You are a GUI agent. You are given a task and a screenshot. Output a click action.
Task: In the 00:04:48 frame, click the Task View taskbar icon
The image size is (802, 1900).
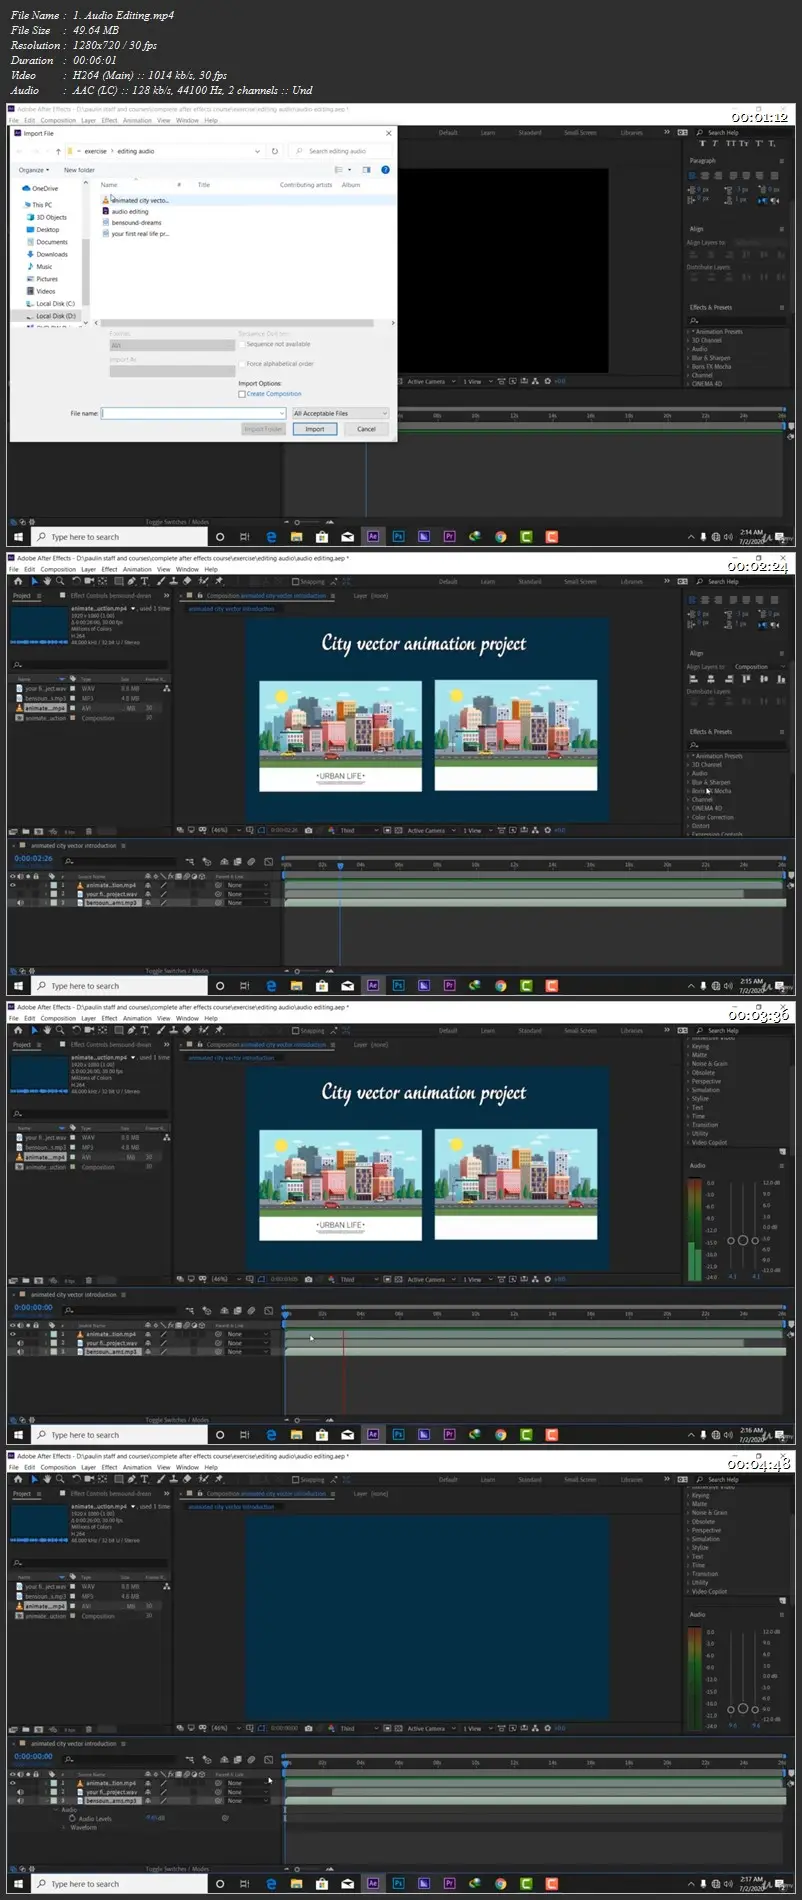[245, 1884]
